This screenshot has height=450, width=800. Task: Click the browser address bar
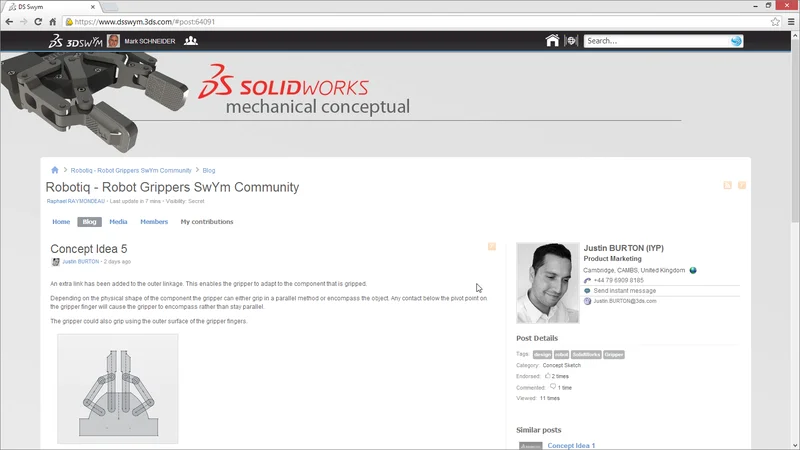tap(416, 21)
